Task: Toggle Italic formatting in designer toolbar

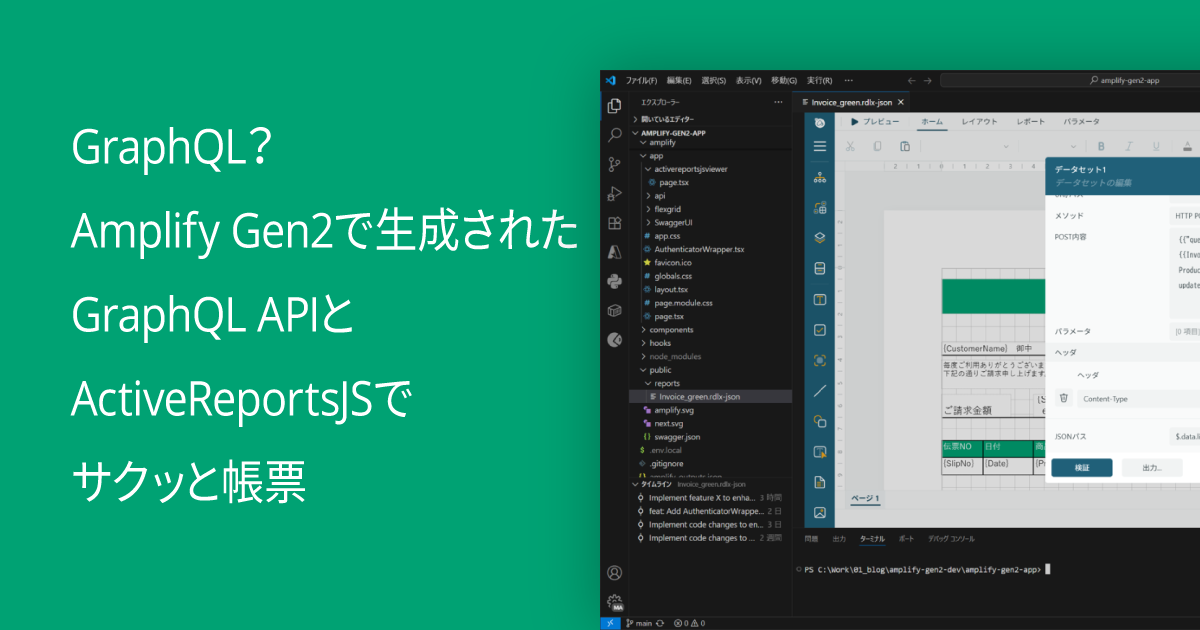Action: tap(1127, 146)
